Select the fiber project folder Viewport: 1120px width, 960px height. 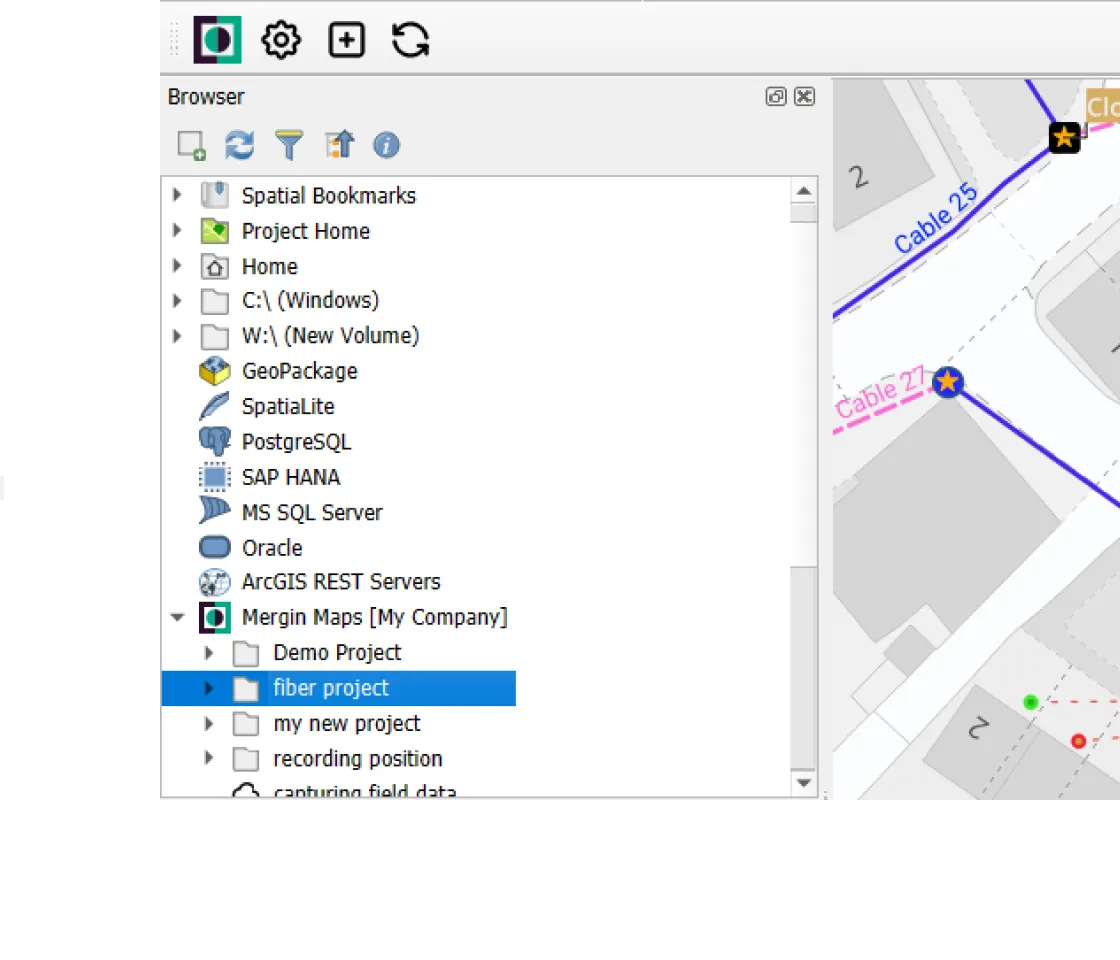[x=330, y=688]
